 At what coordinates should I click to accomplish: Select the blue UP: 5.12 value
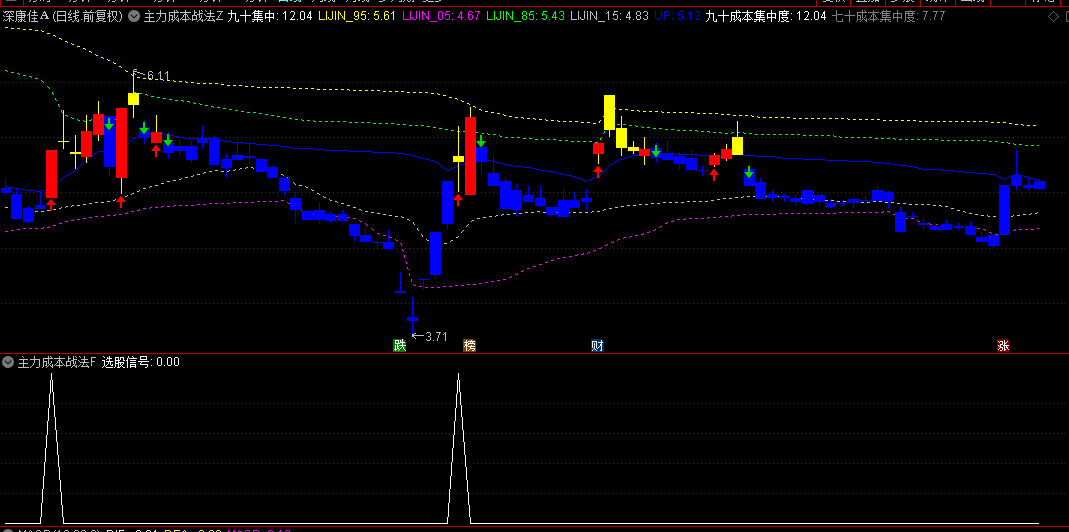click(677, 16)
